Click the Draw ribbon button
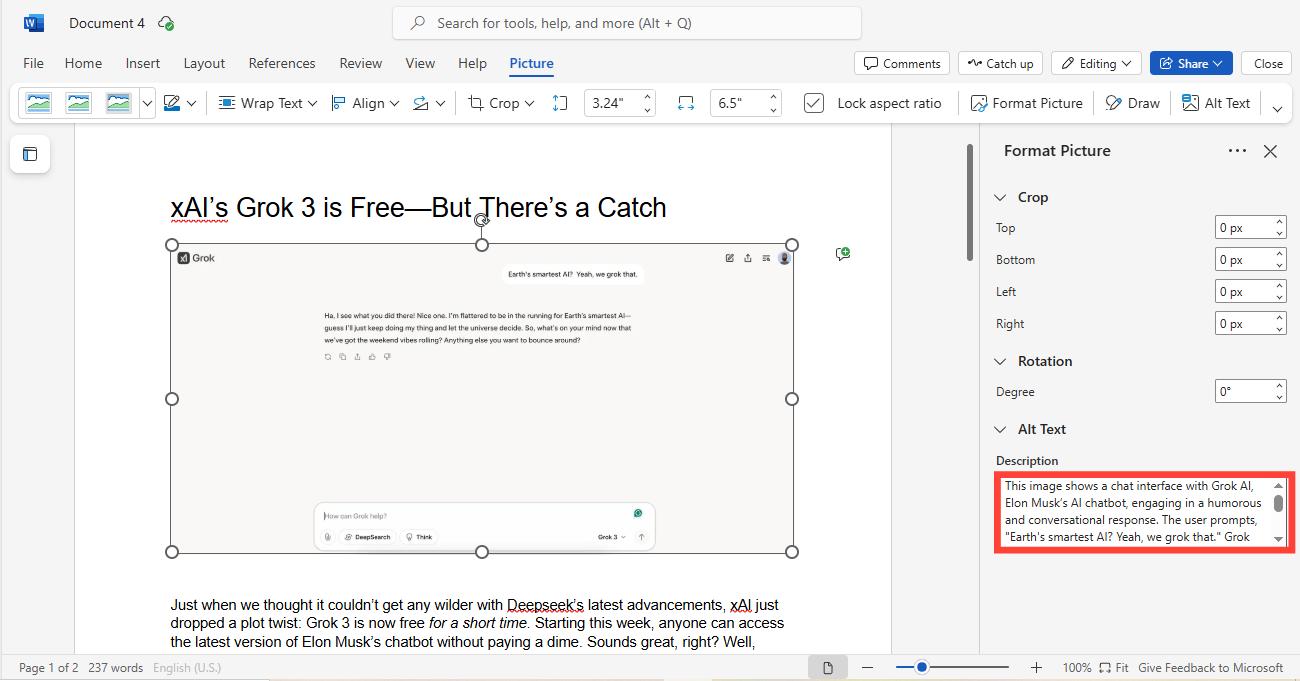Viewport: 1300px width, 681px height. 1133,103
